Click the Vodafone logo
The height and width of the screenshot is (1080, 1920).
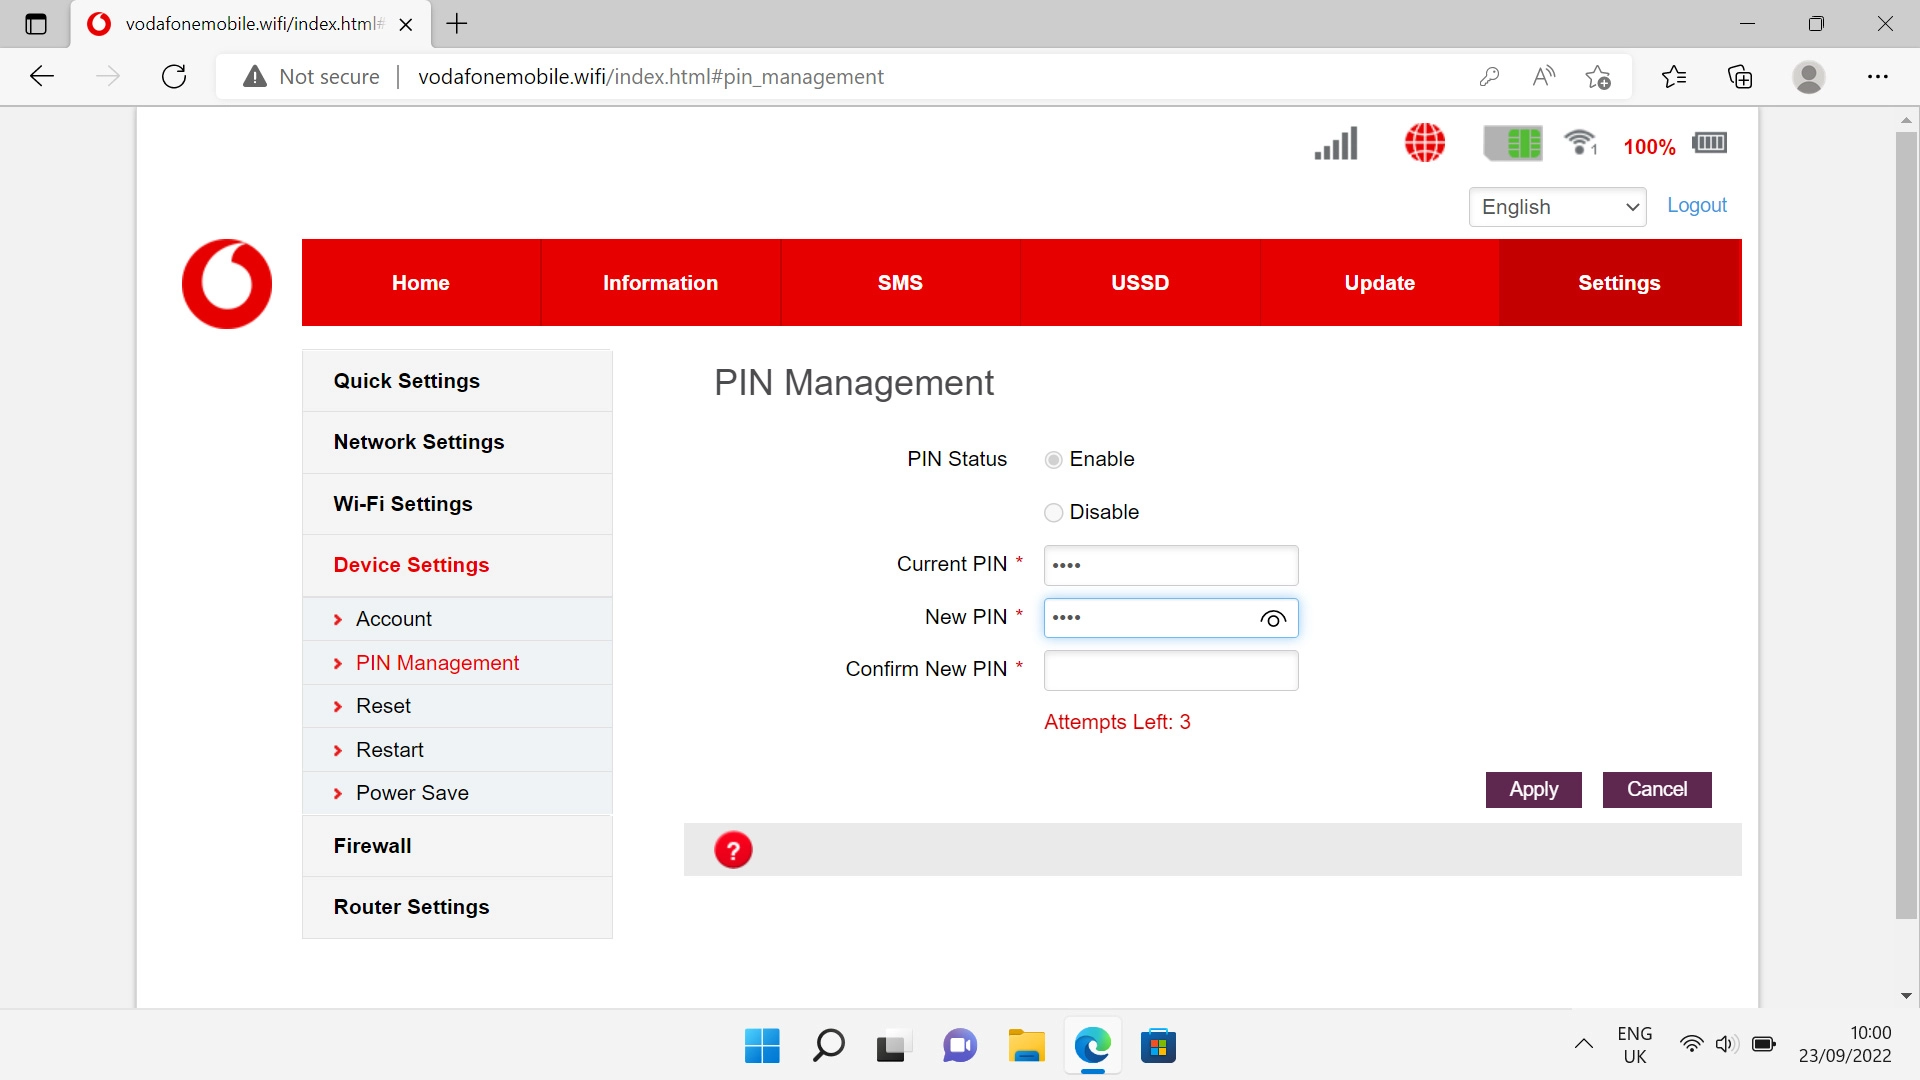point(227,284)
